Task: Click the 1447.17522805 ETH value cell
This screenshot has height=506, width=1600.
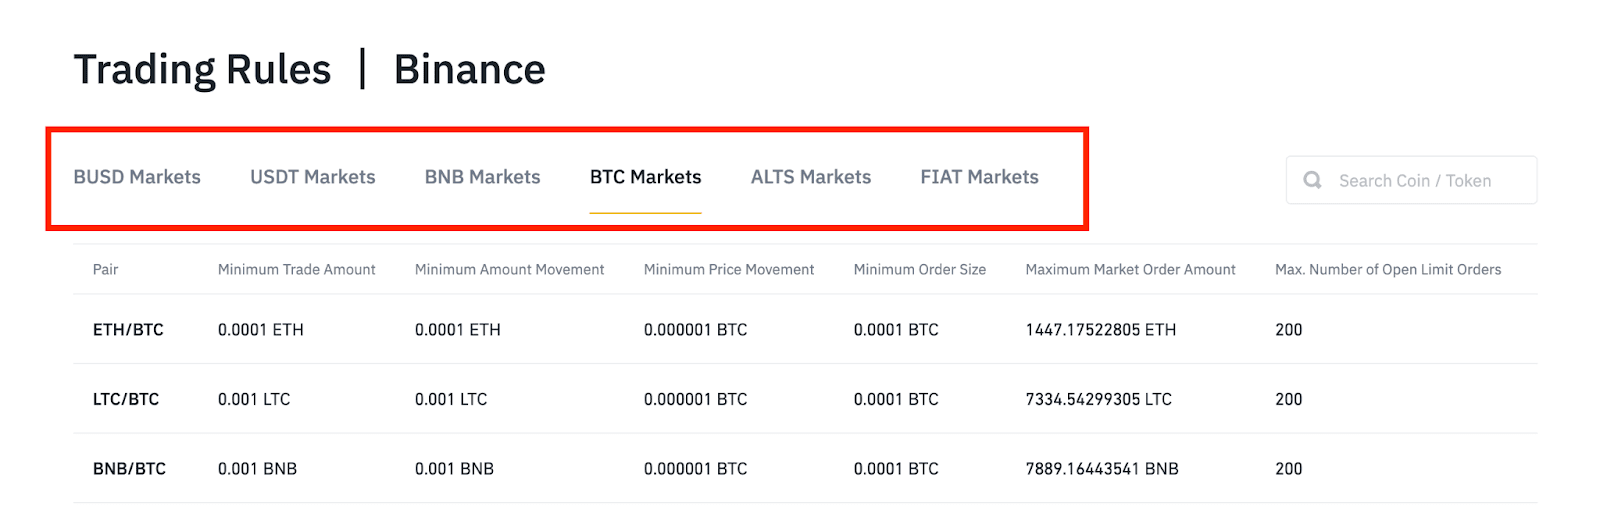Action: 1100,330
